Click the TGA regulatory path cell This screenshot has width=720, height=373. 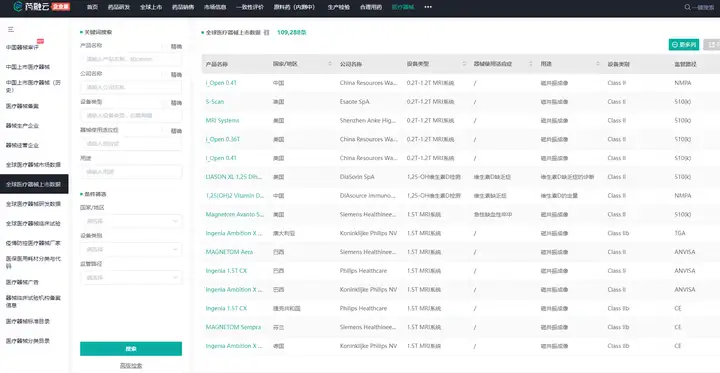click(x=680, y=233)
